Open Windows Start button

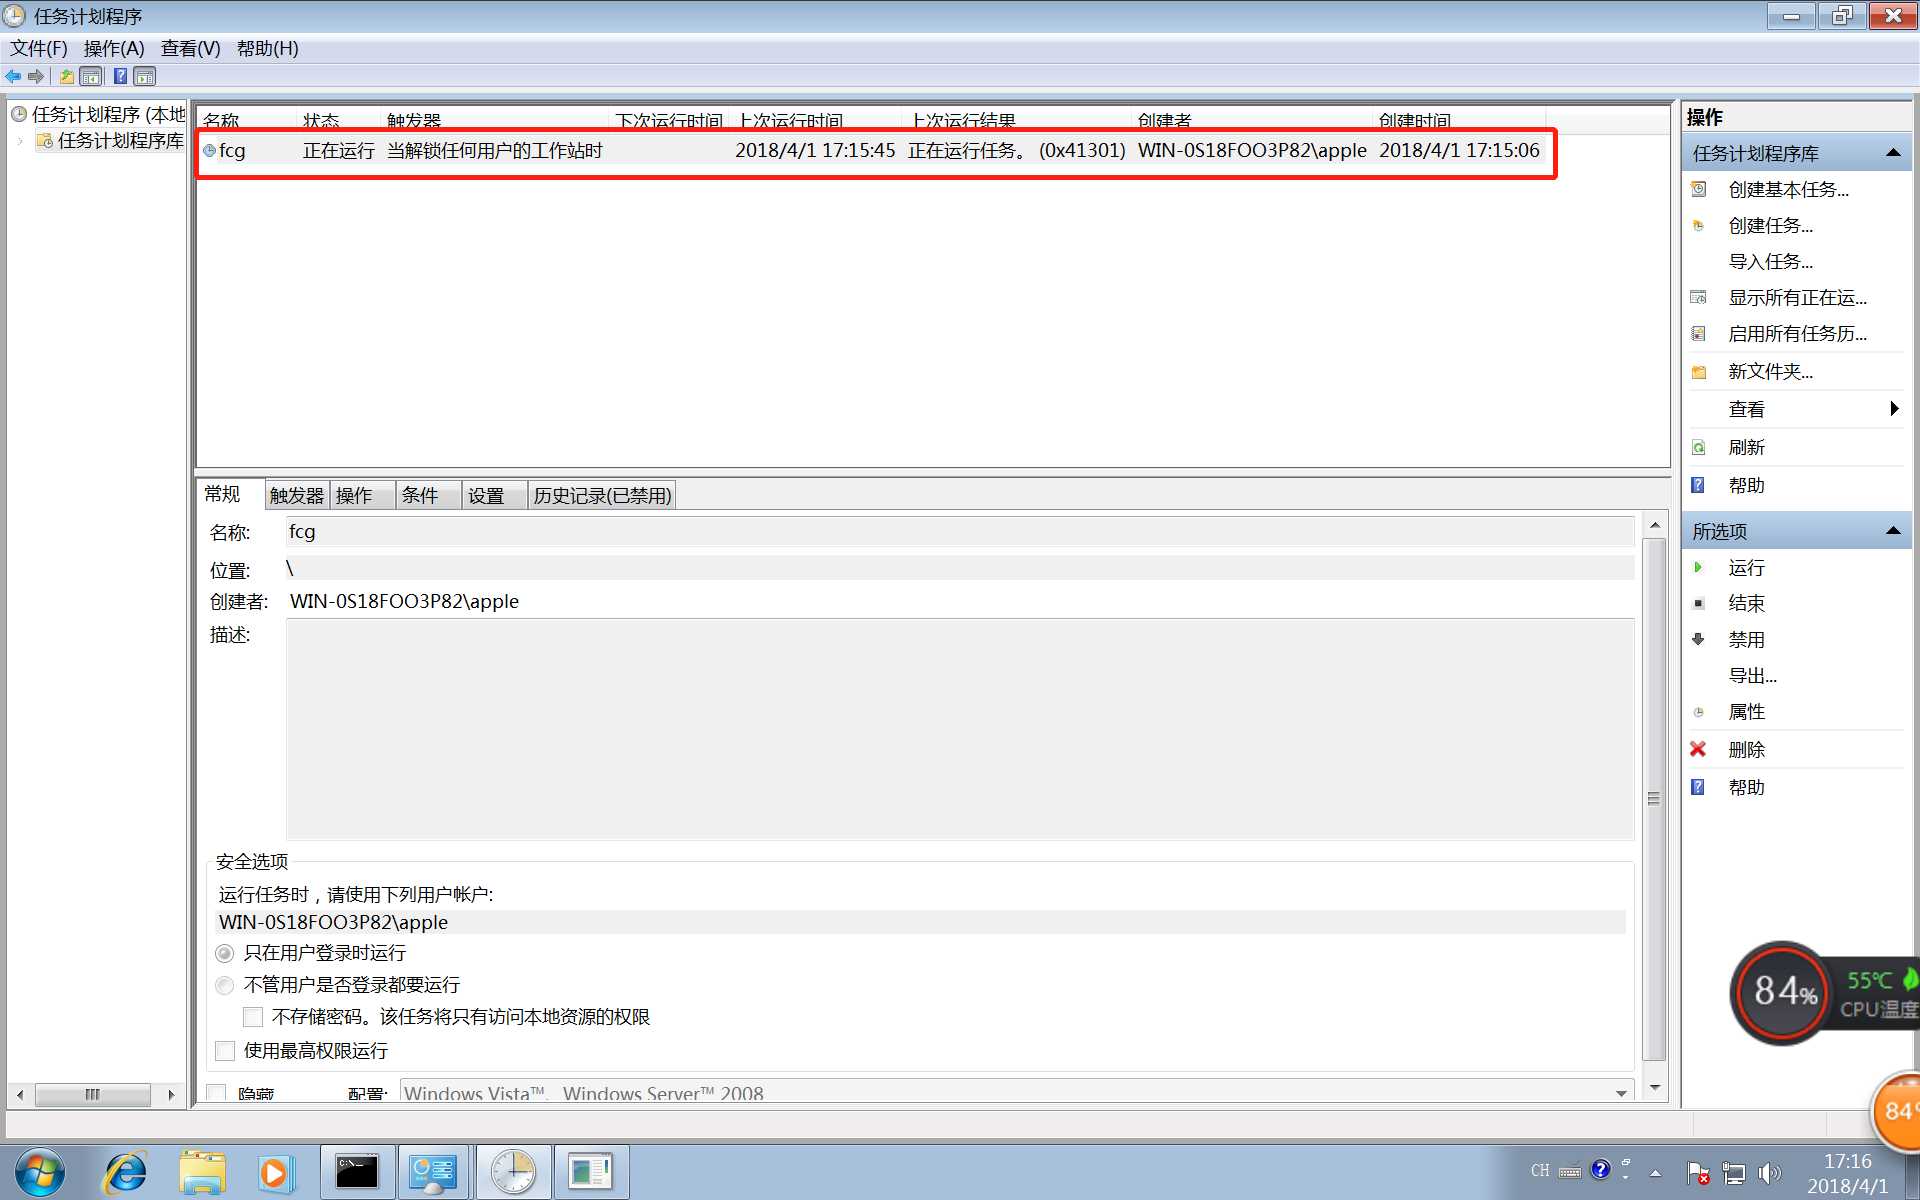[x=40, y=1172]
